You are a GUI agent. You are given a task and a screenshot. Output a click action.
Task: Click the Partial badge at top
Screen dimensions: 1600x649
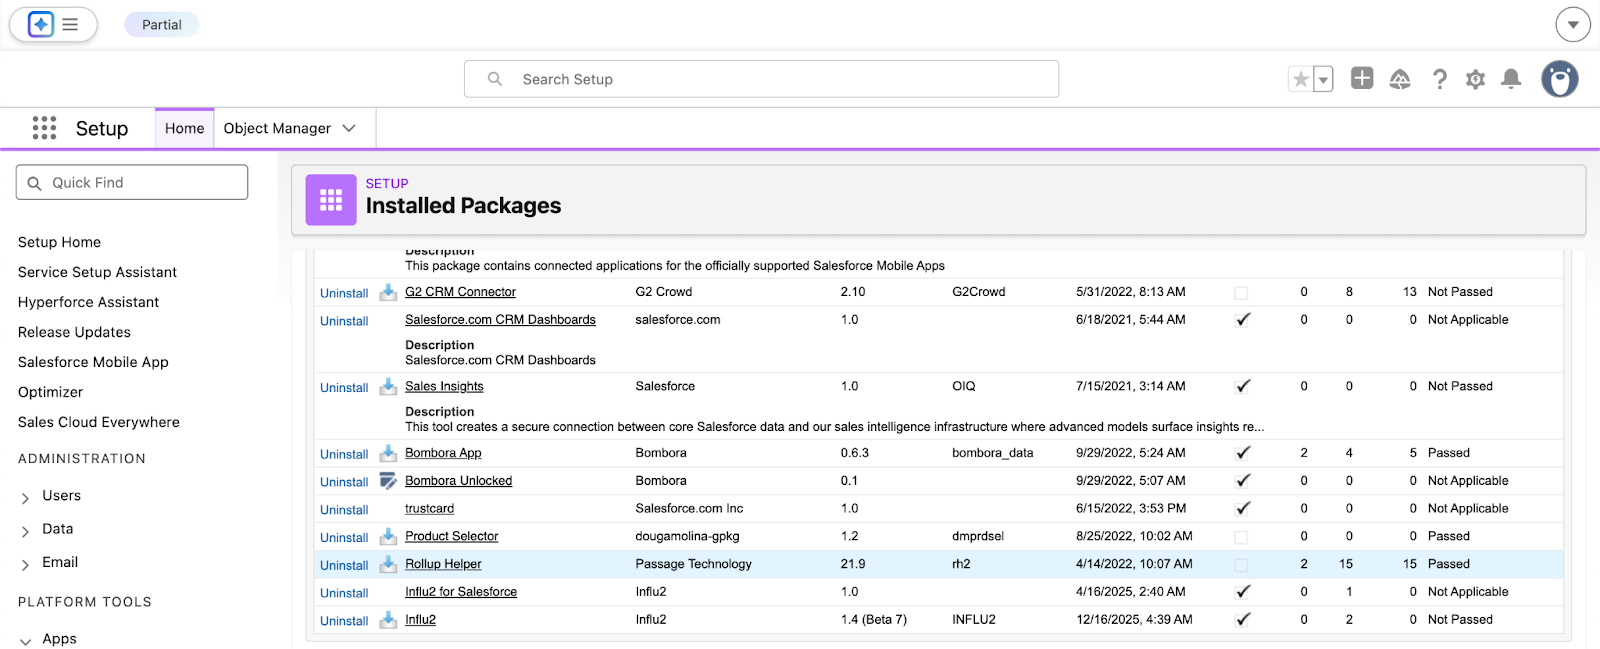pyautogui.click(x=162, y=24)
